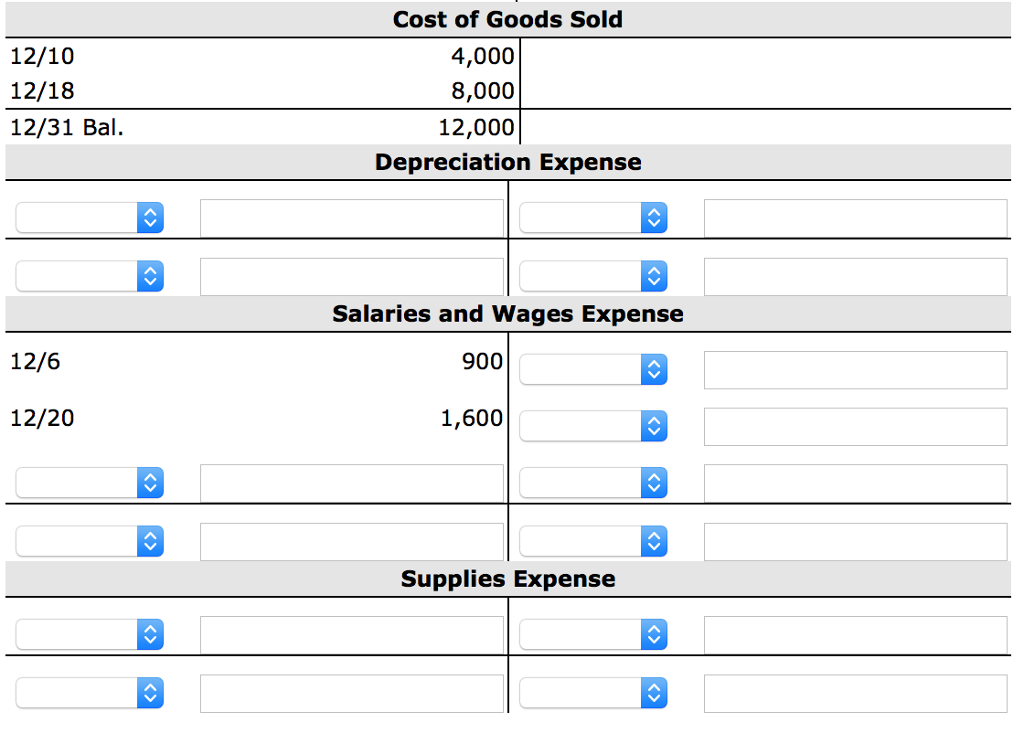This screenshot has height=733, width=1024.
Task: Open the first right dropdown under Supplies Expense
Action: pos(593,634)
